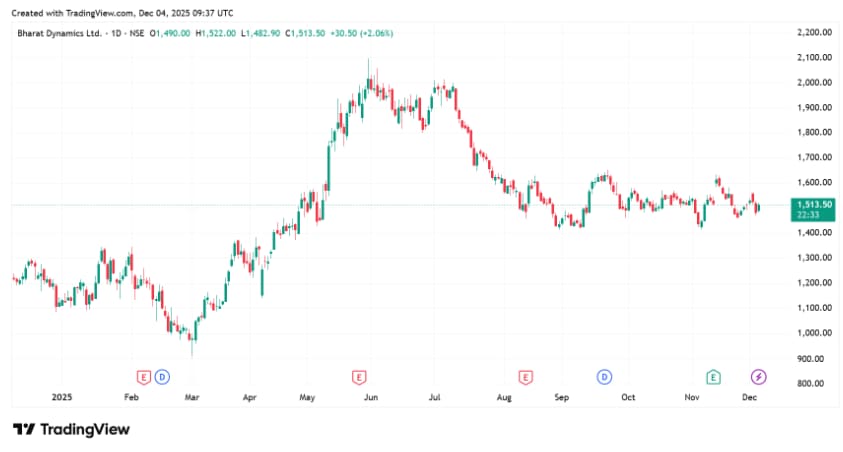Select the green earnings marker in November
843x452 pixels.
pos(713,376)
